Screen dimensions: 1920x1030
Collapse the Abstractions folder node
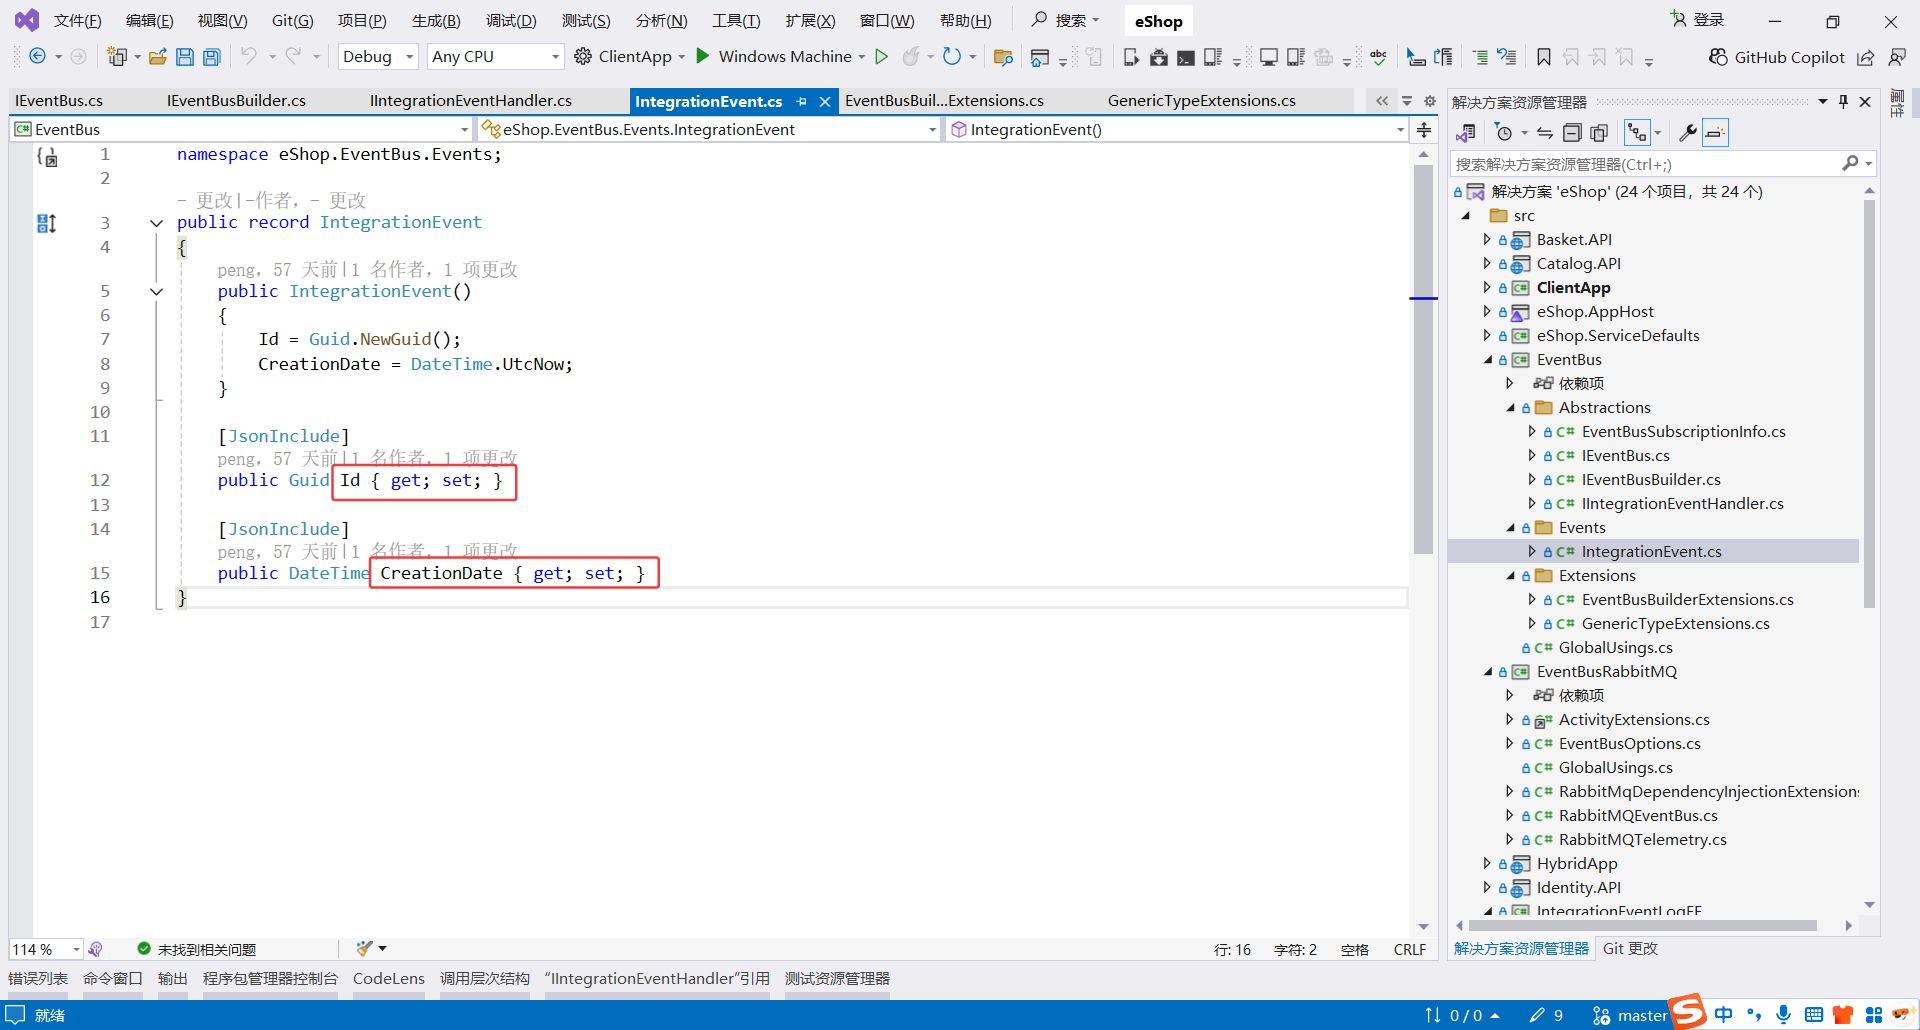click(x=1510, y=408)
